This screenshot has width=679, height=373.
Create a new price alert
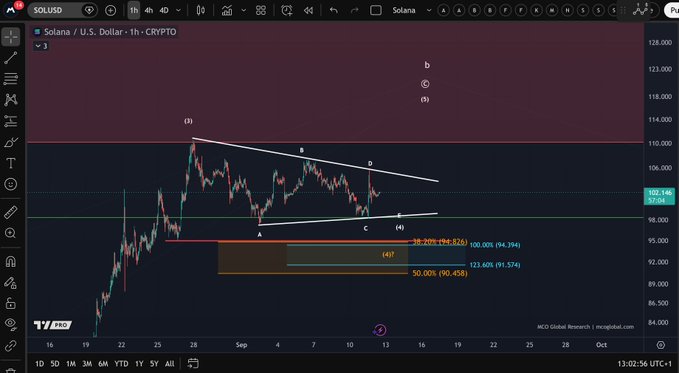tap(287, 10)
